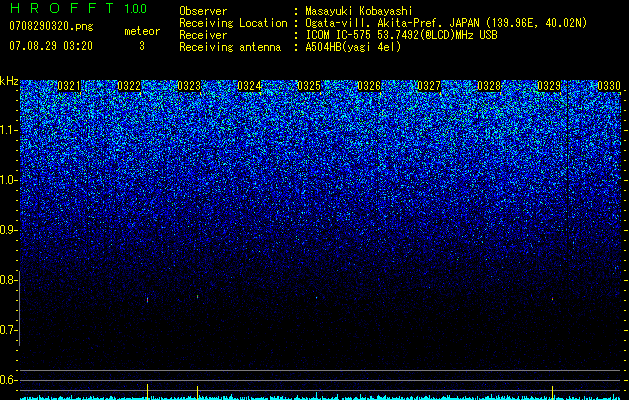This screenshot has height=400, width=629.
Task: Click the 0322 time marker
Action: (x=129, y=86)
